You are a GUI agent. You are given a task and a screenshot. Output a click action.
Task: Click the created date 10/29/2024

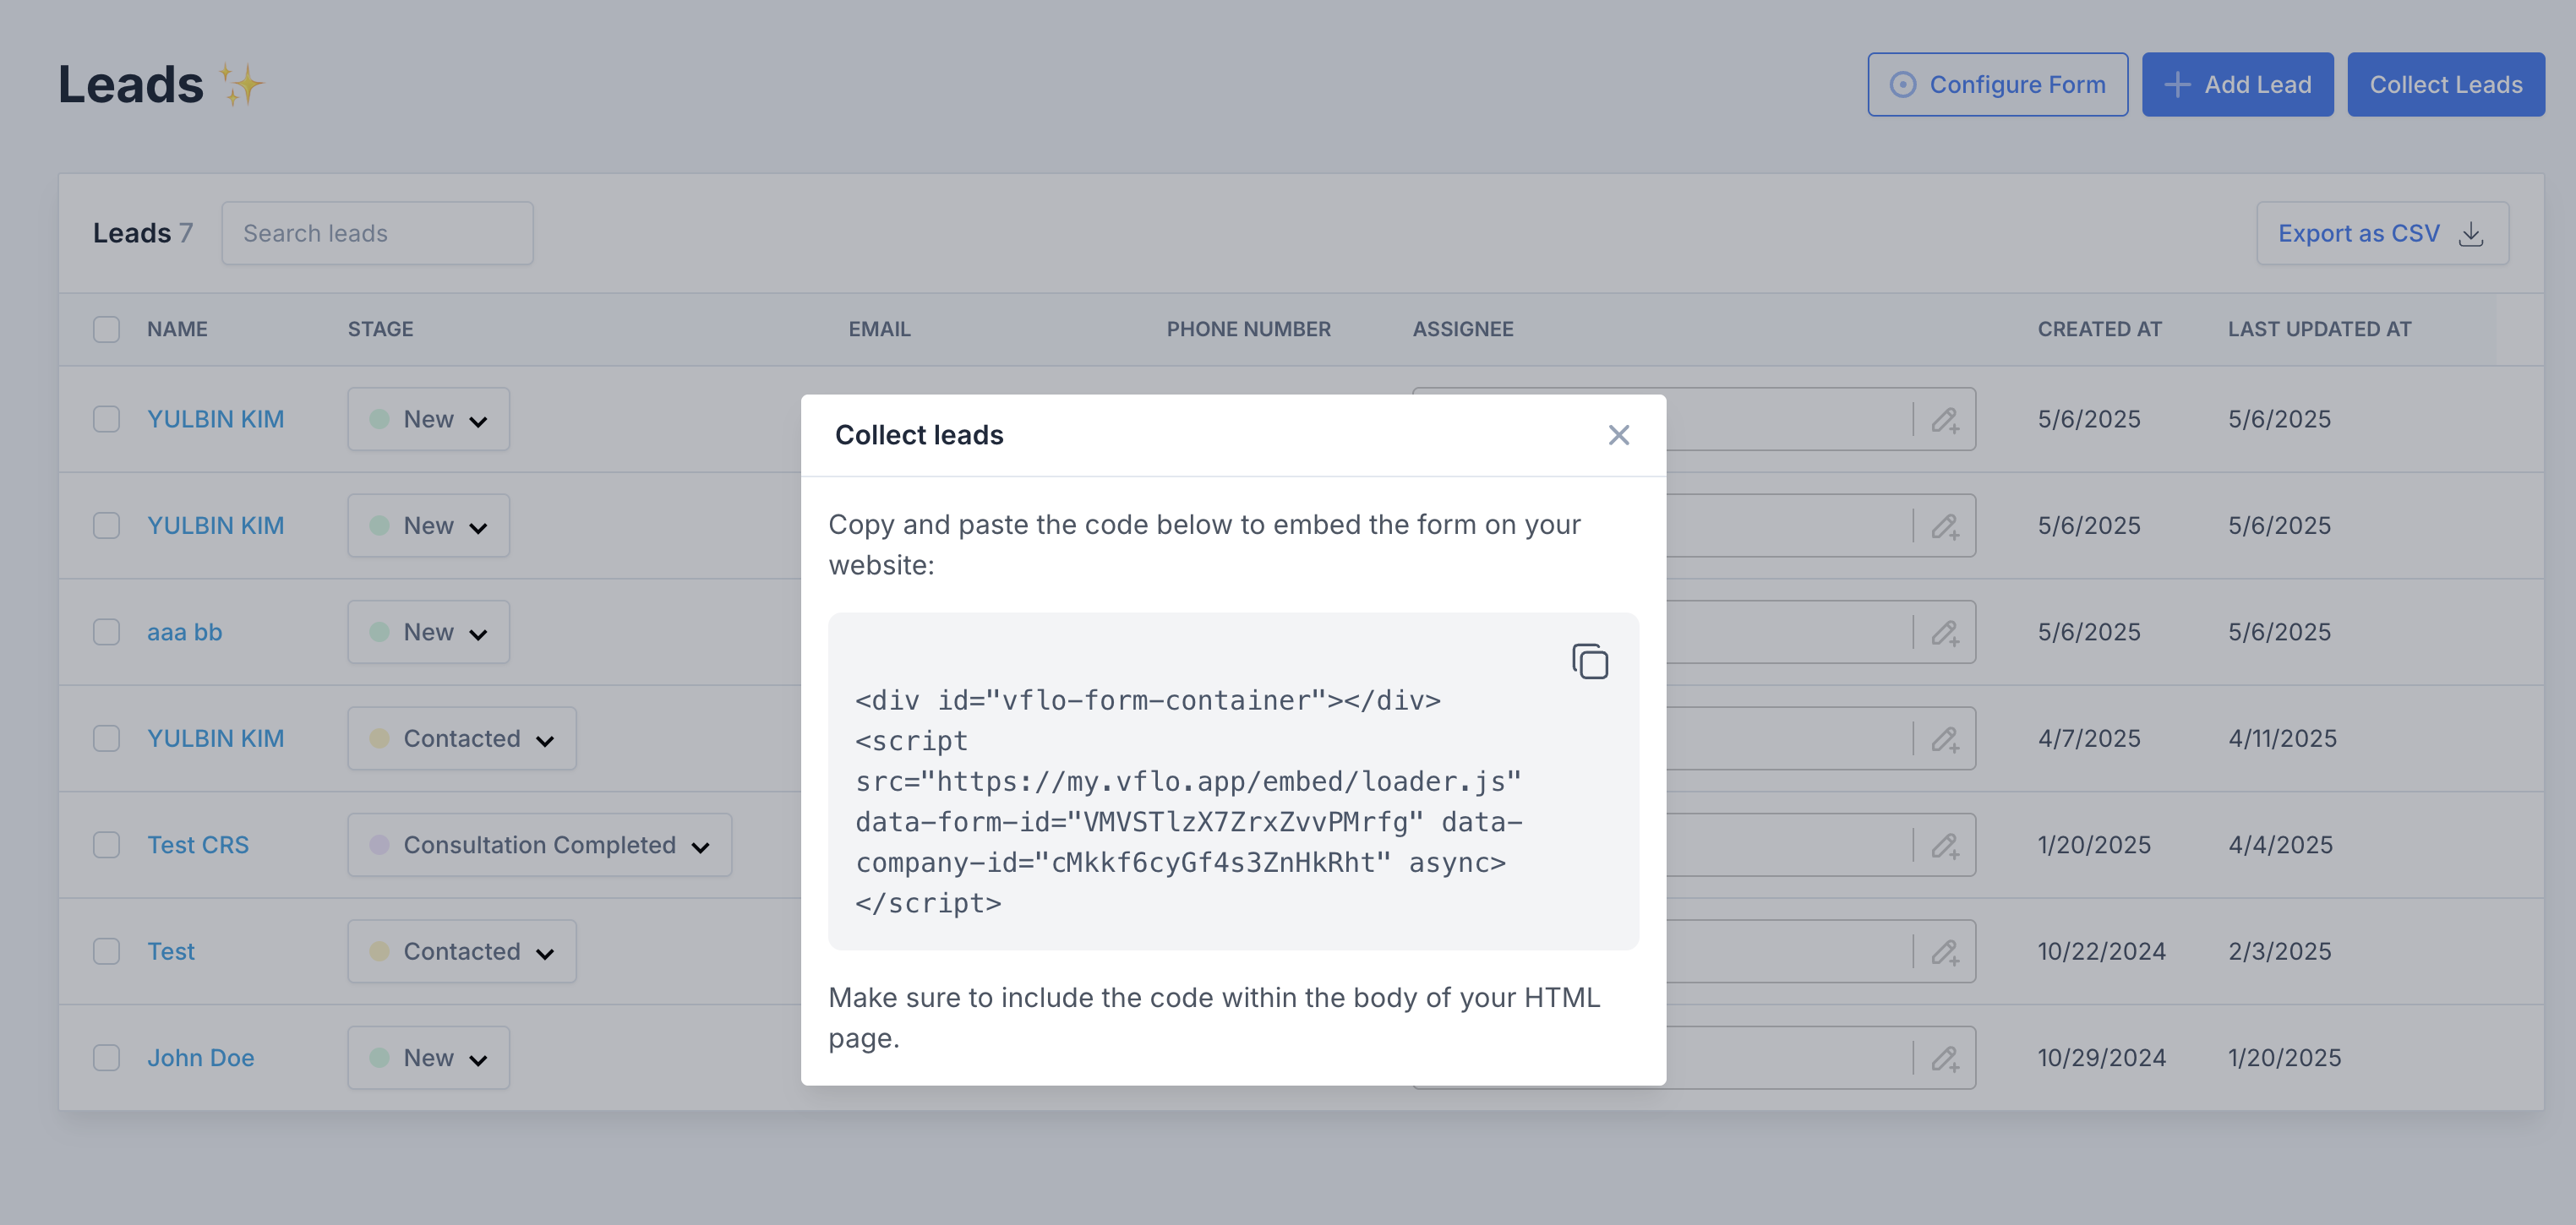[x=2101, y=1058]
